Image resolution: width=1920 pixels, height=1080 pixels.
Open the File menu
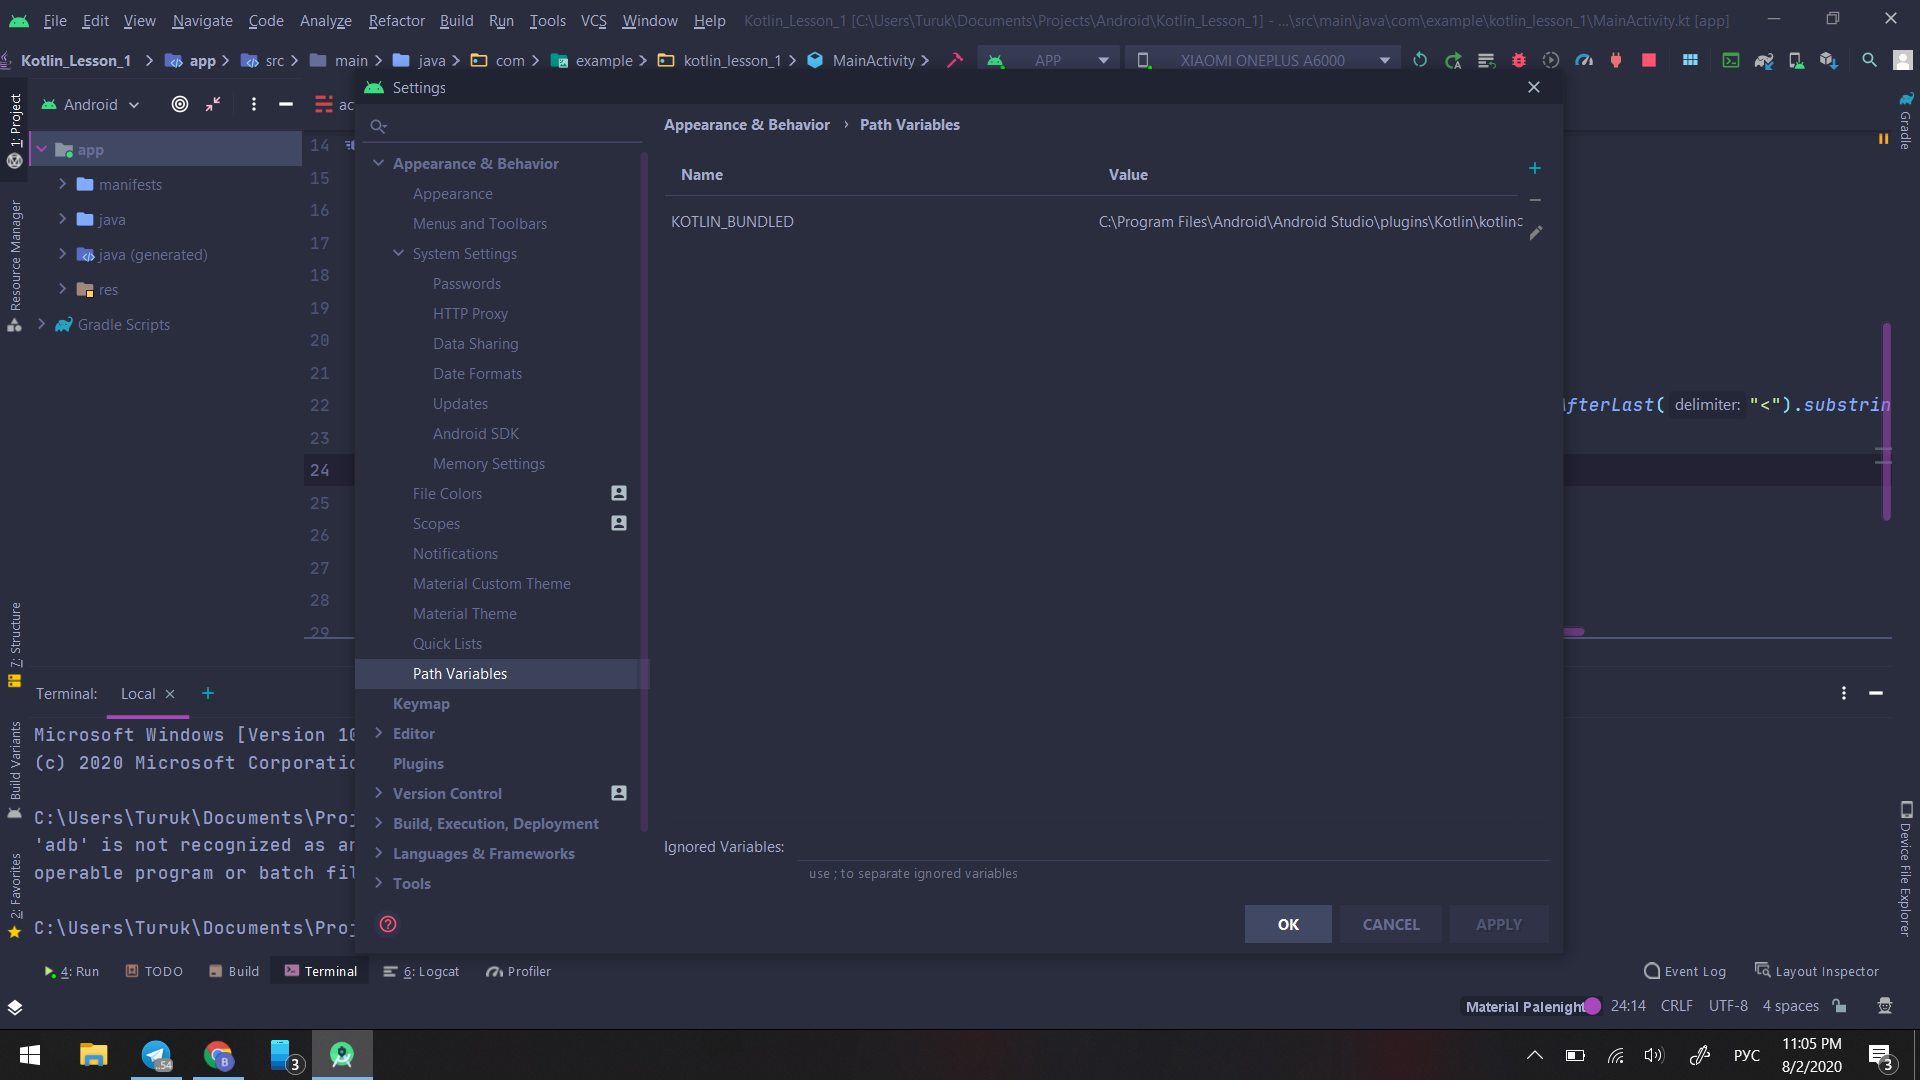pos(55,20)
